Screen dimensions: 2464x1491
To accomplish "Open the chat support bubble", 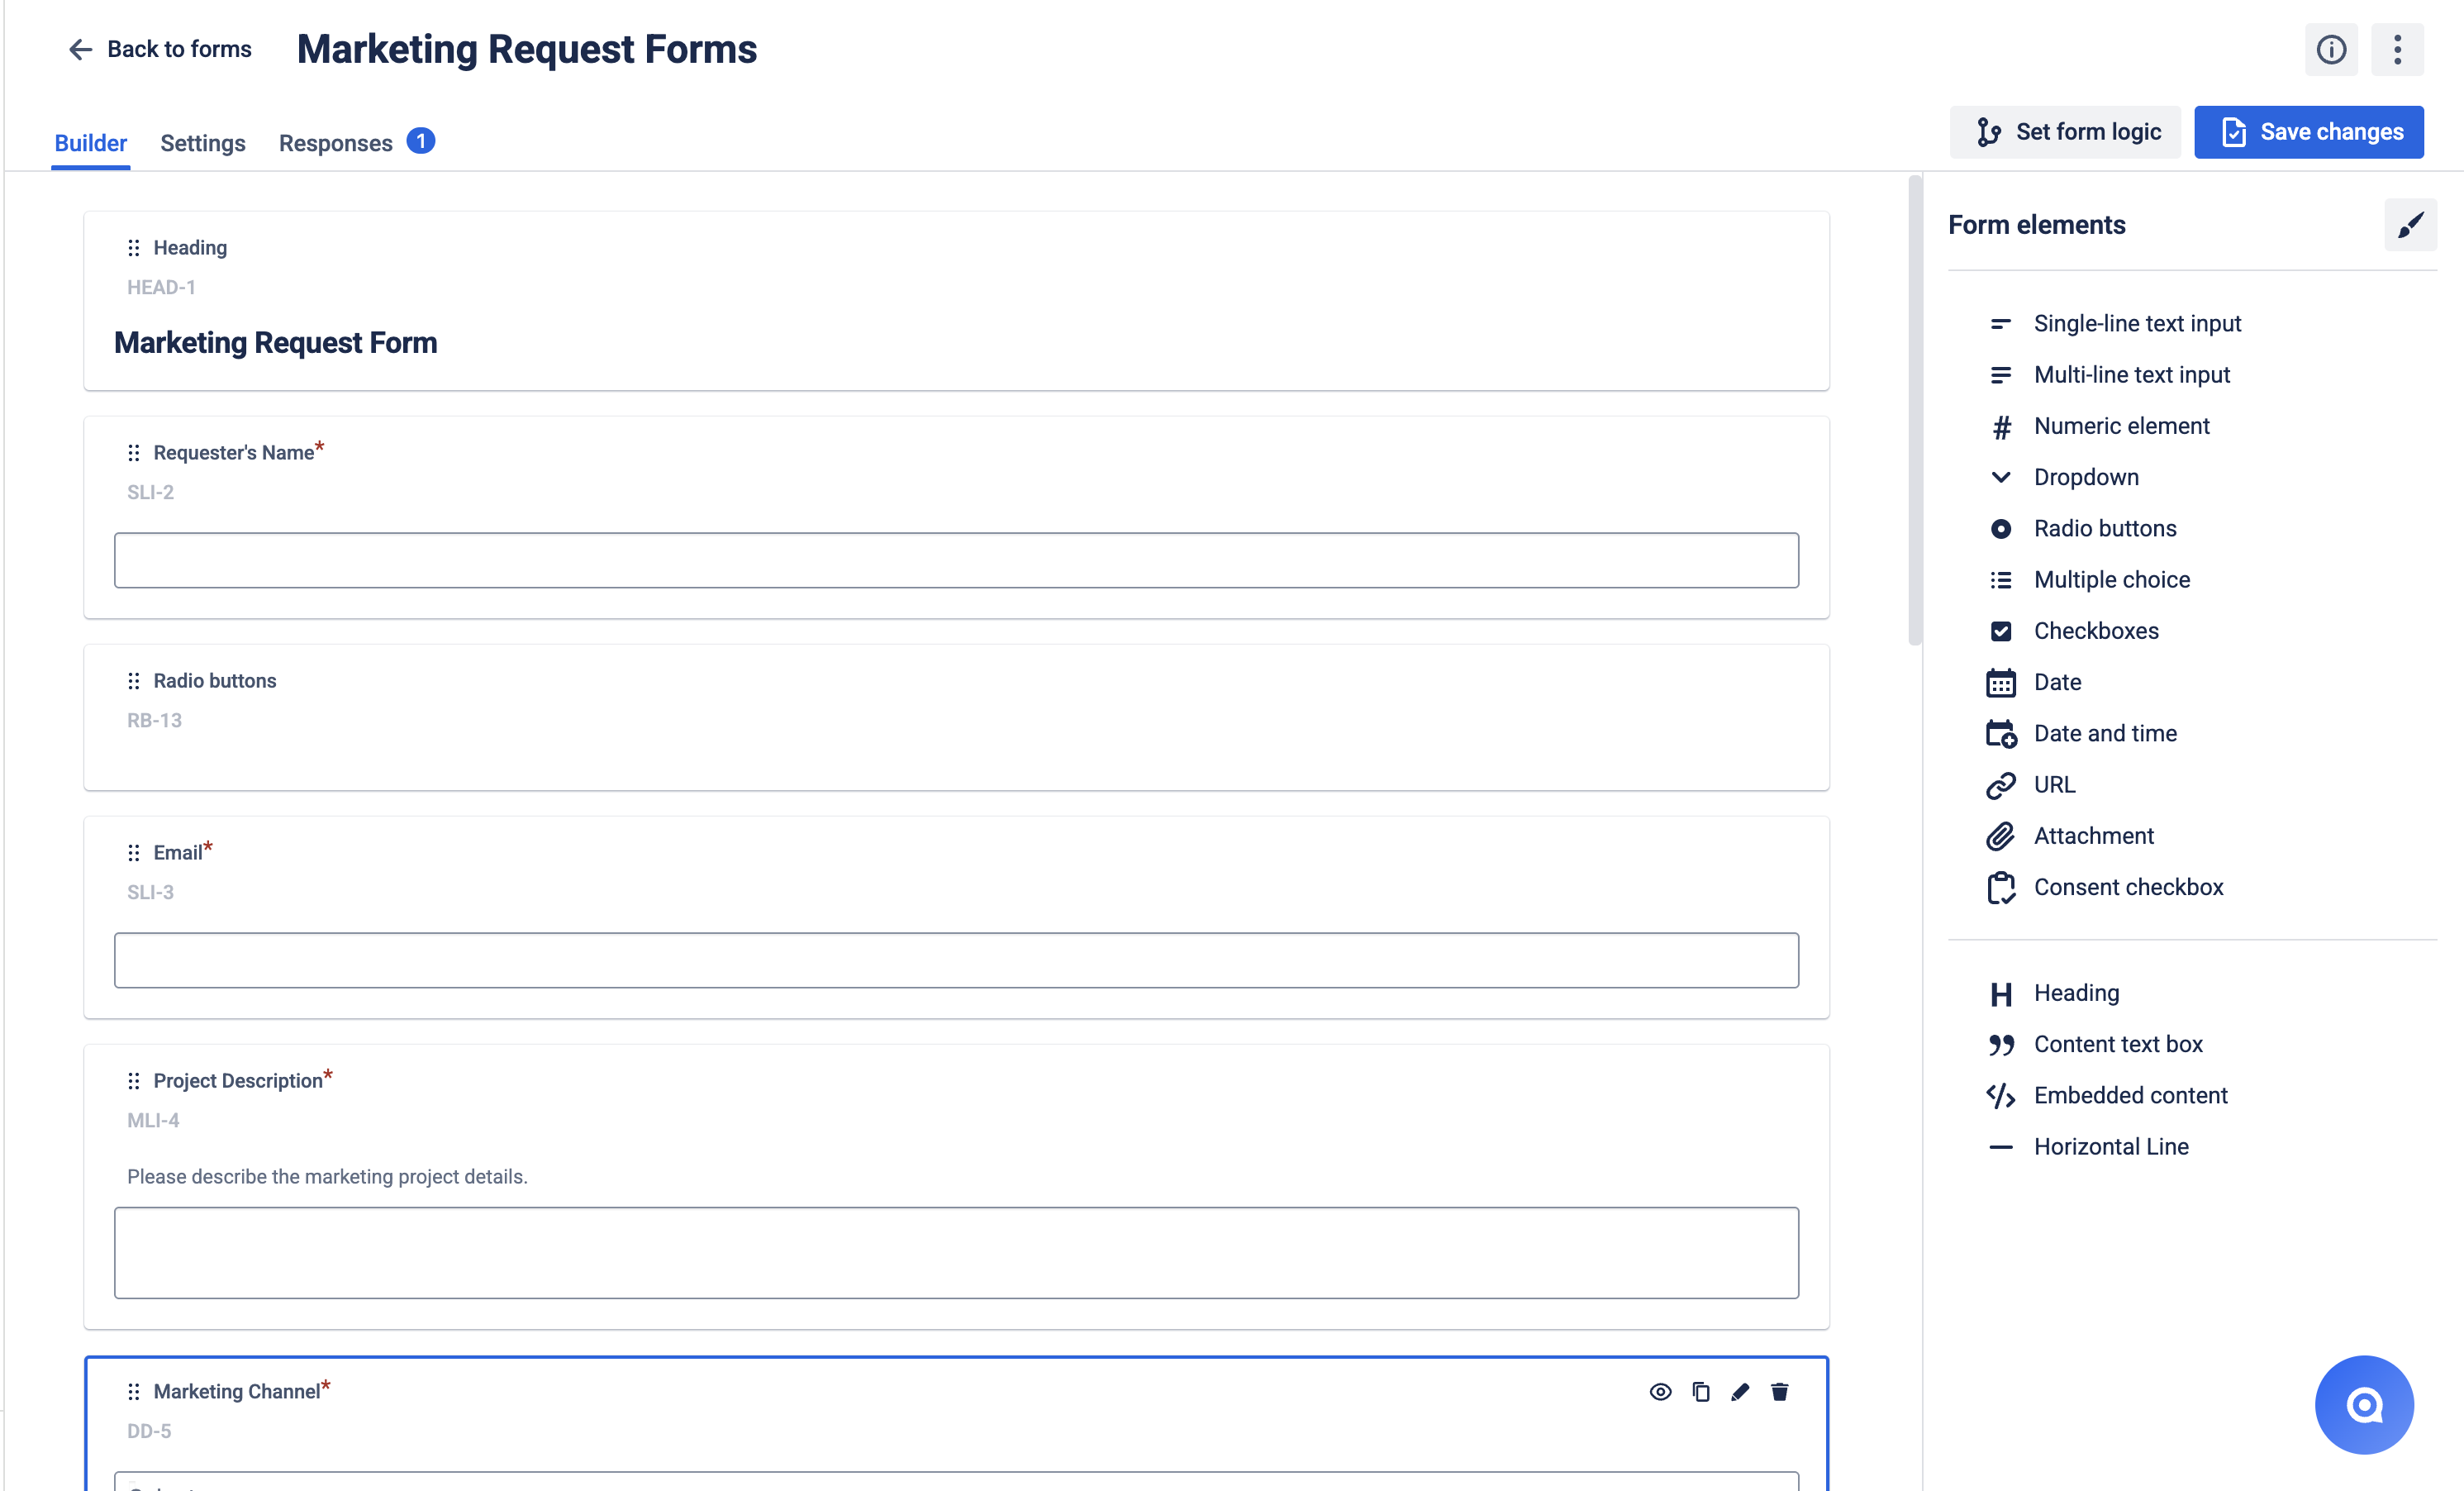I will click(2363, 1404).
